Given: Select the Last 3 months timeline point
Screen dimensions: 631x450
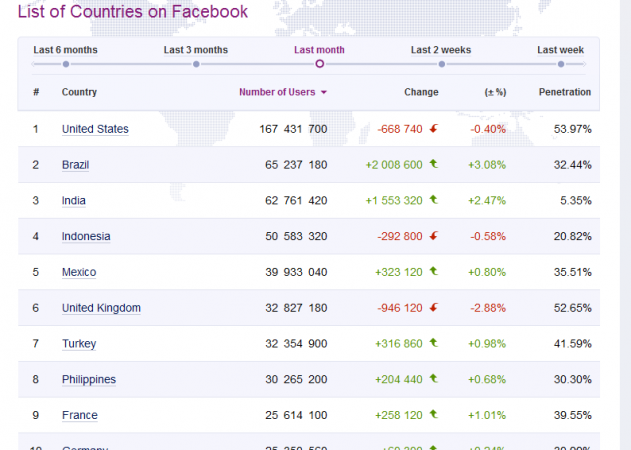Looking at the screenshot, I should (x=196, y=64).
